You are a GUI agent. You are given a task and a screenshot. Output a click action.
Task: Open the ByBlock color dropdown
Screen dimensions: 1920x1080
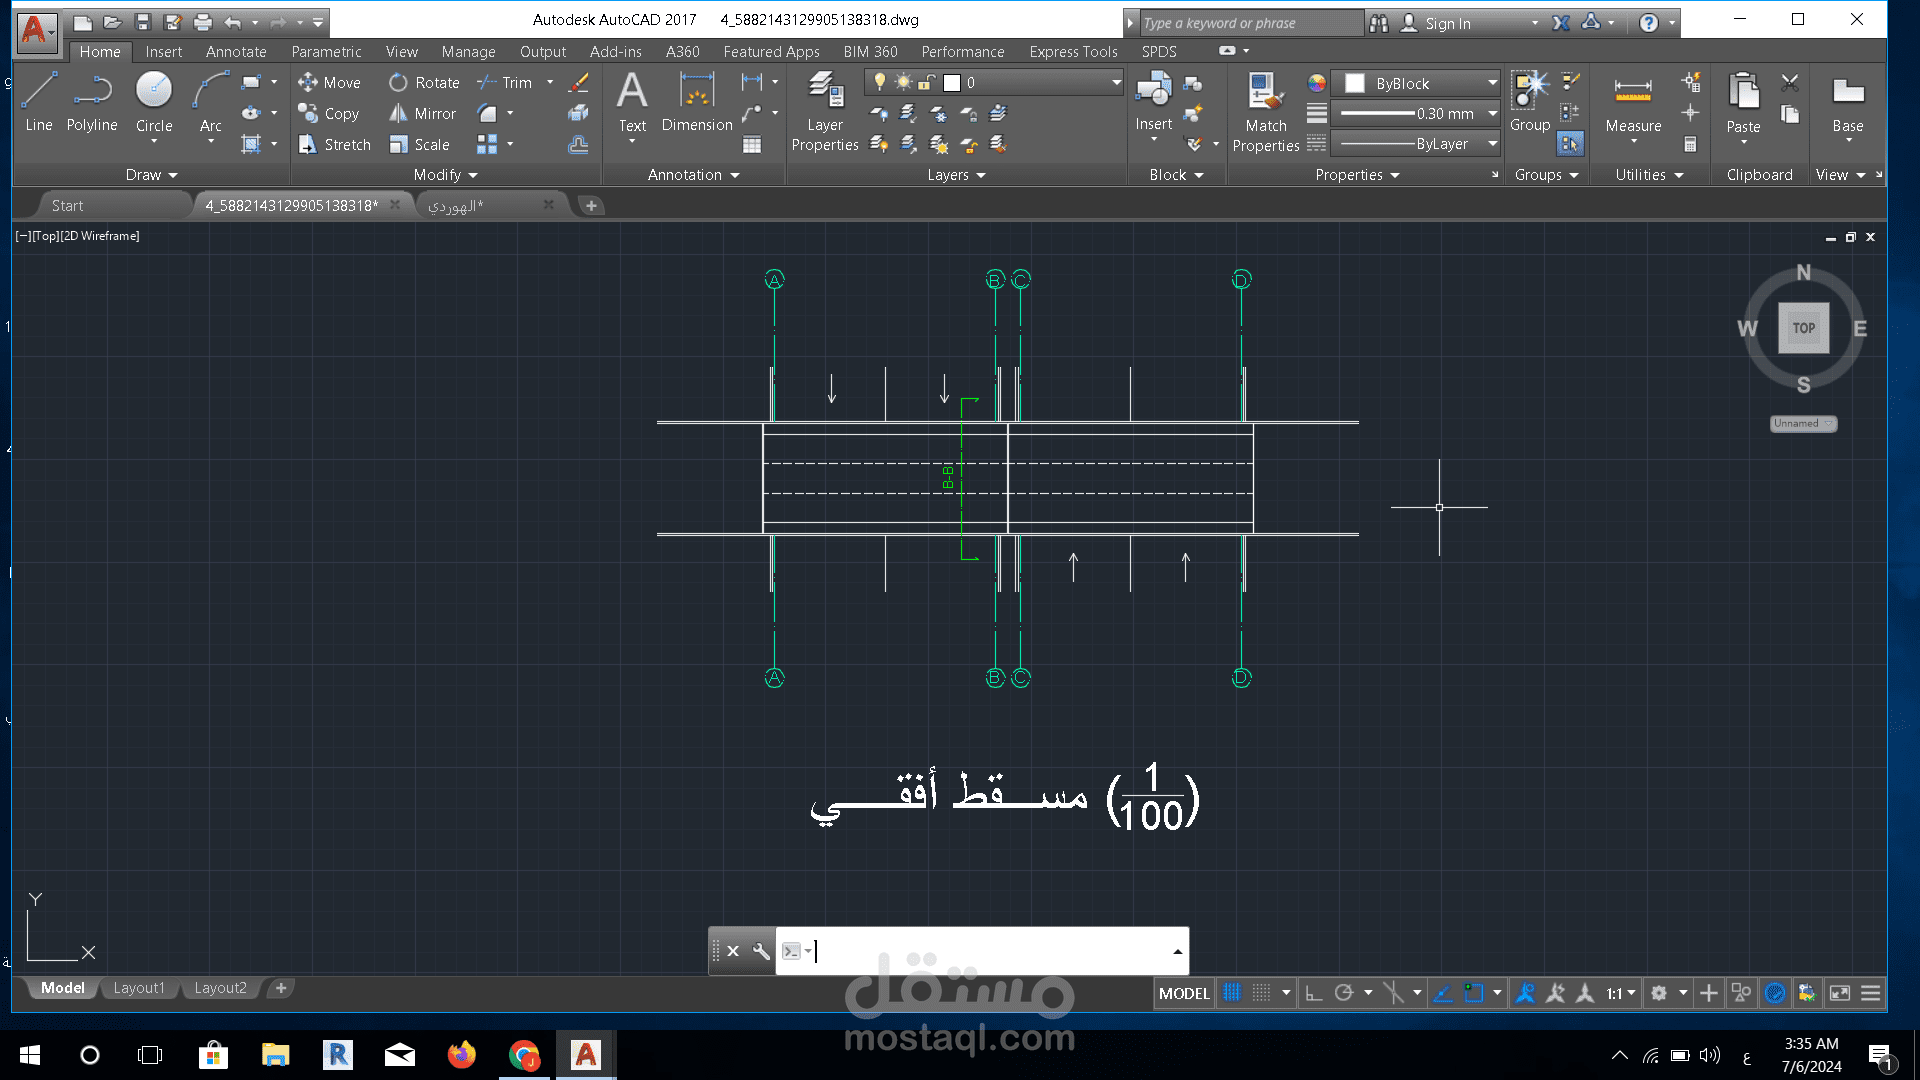pyautogui.click(x=1416, y=83)
